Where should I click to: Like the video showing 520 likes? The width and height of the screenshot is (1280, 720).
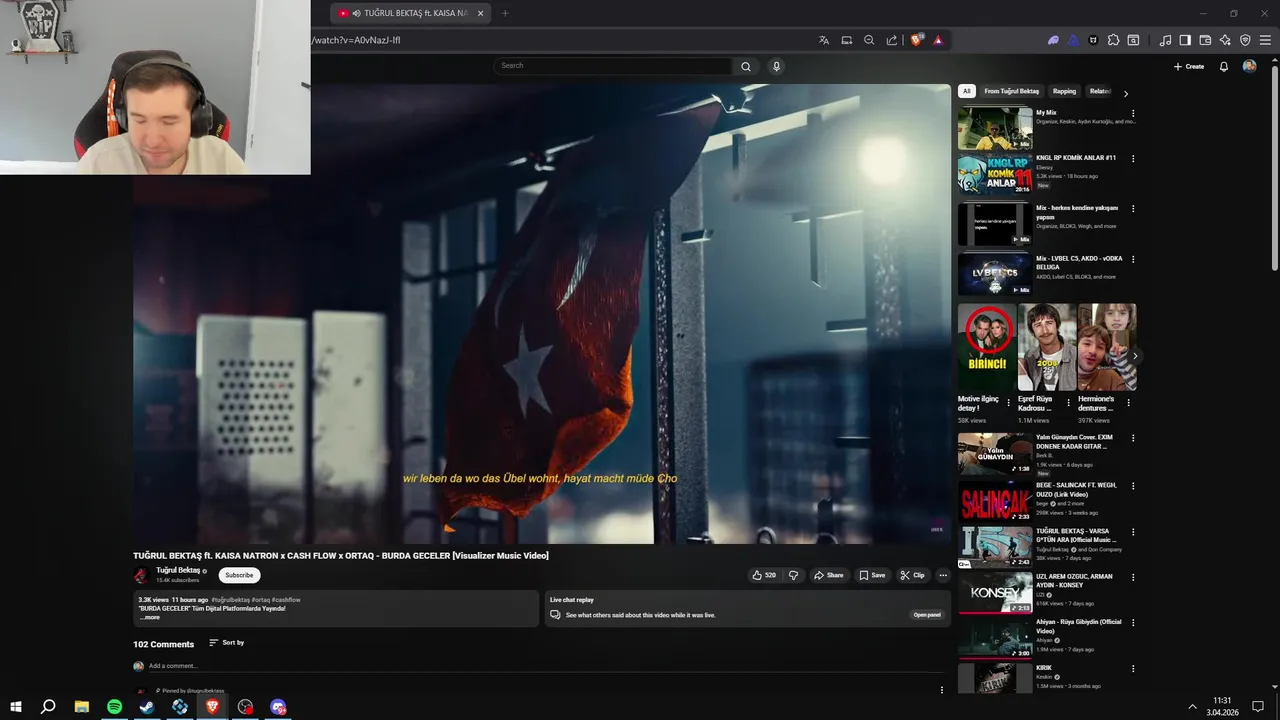764,575
